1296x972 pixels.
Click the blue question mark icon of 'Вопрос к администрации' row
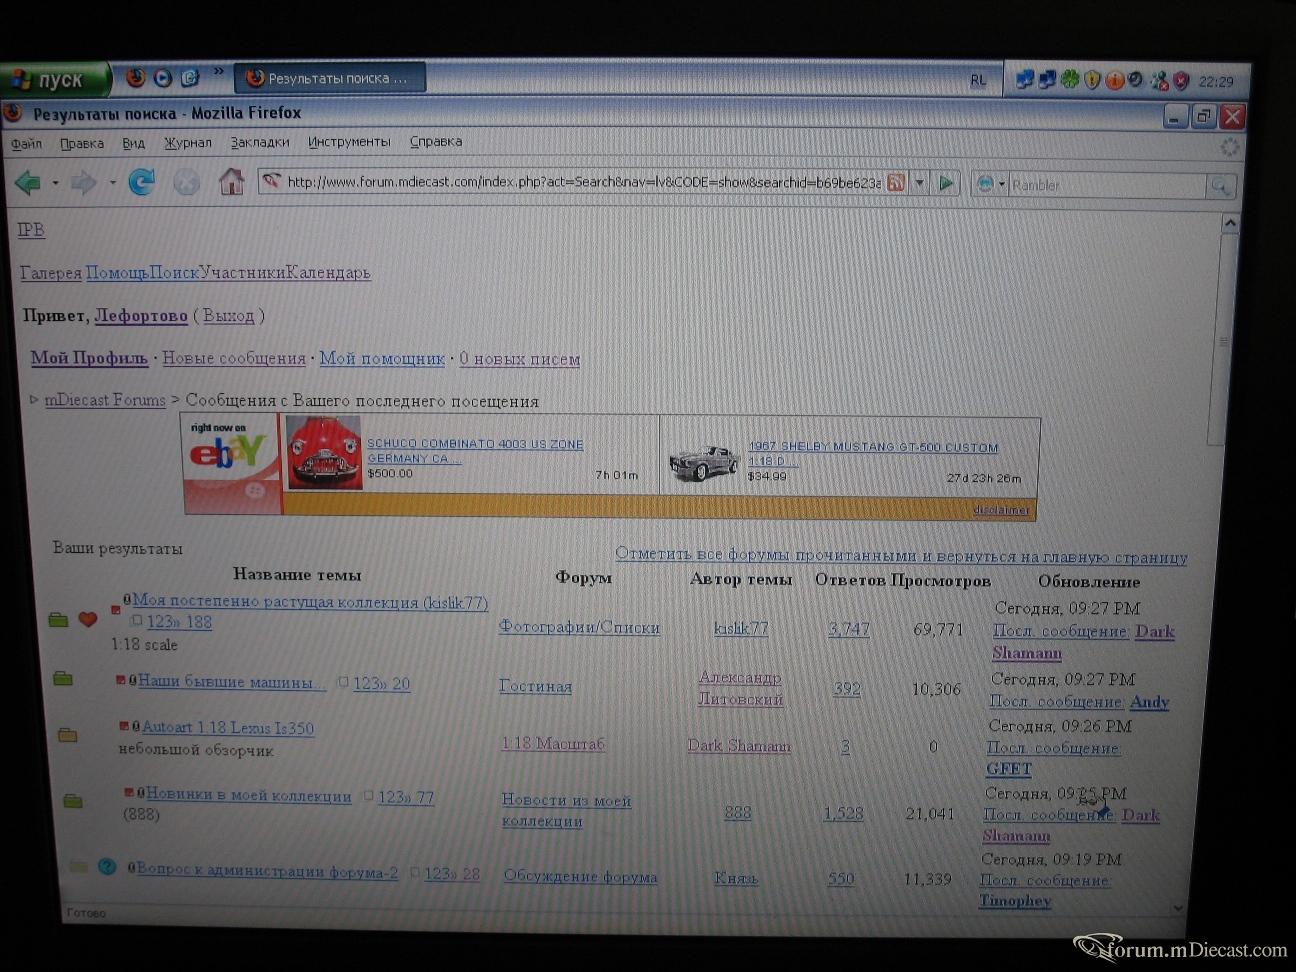point(107,866)
